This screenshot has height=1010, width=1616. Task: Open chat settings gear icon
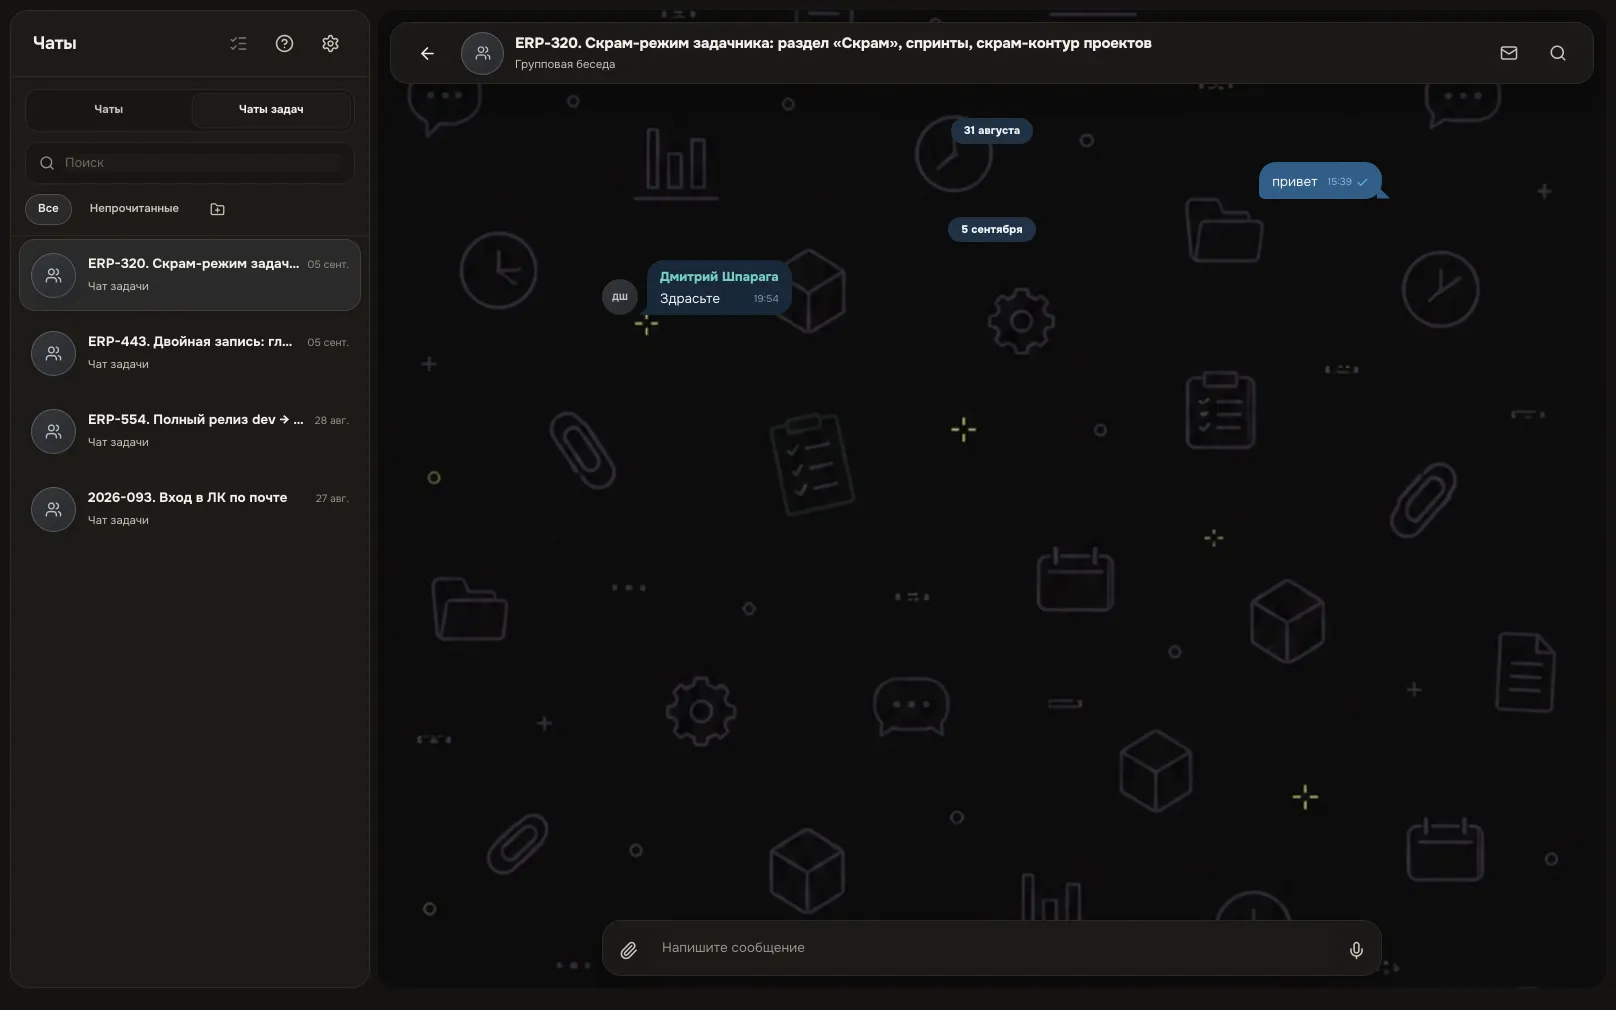click(331, 43)
